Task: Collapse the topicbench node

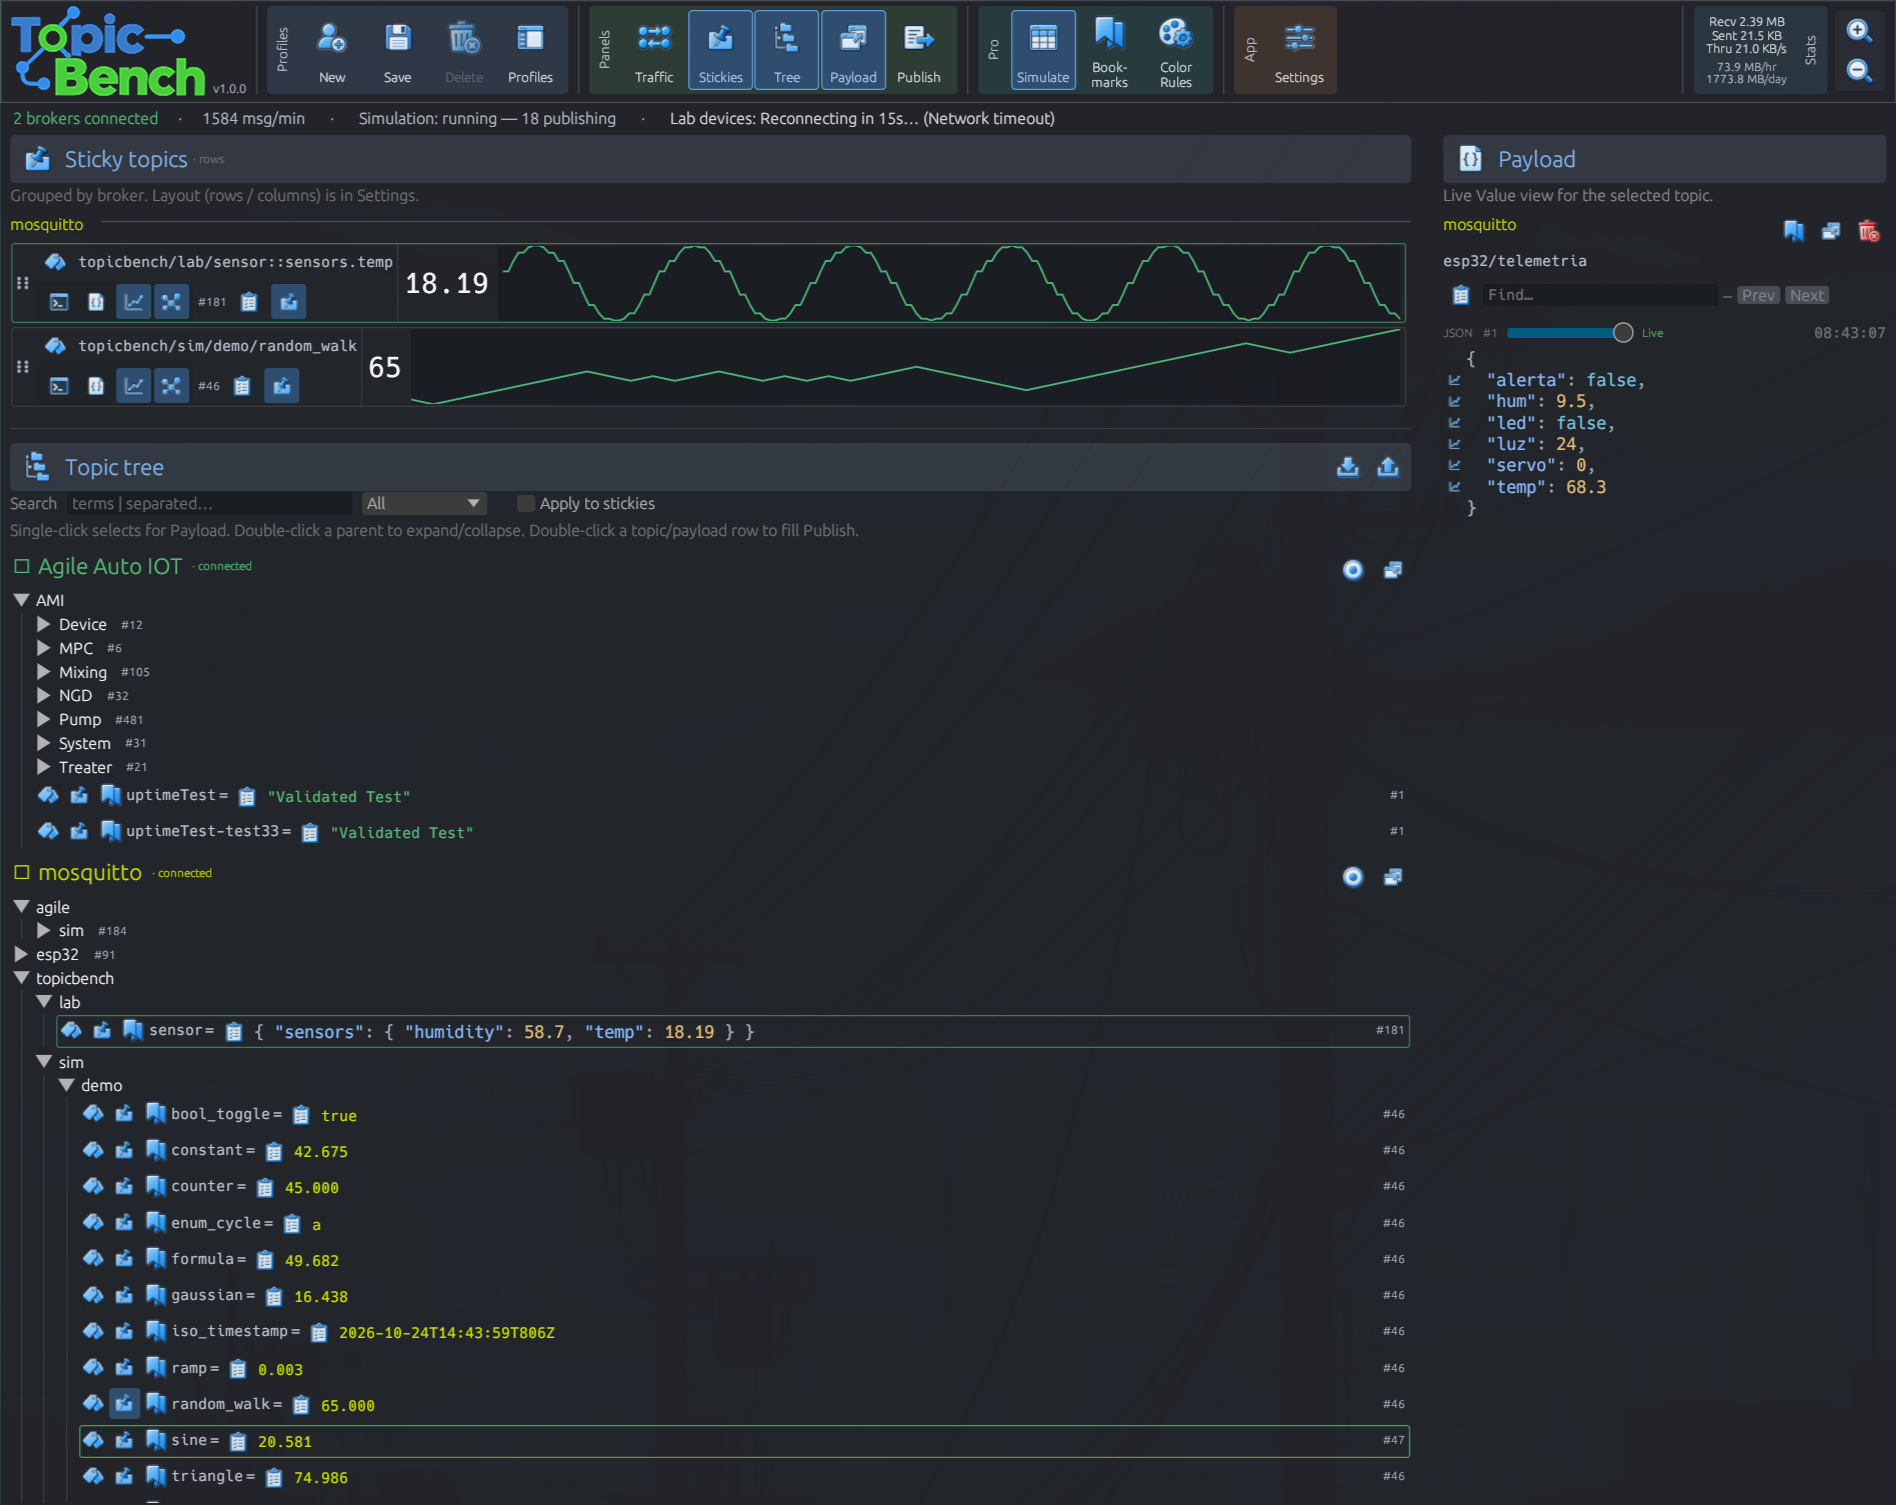Action: (x=21, y=978)
